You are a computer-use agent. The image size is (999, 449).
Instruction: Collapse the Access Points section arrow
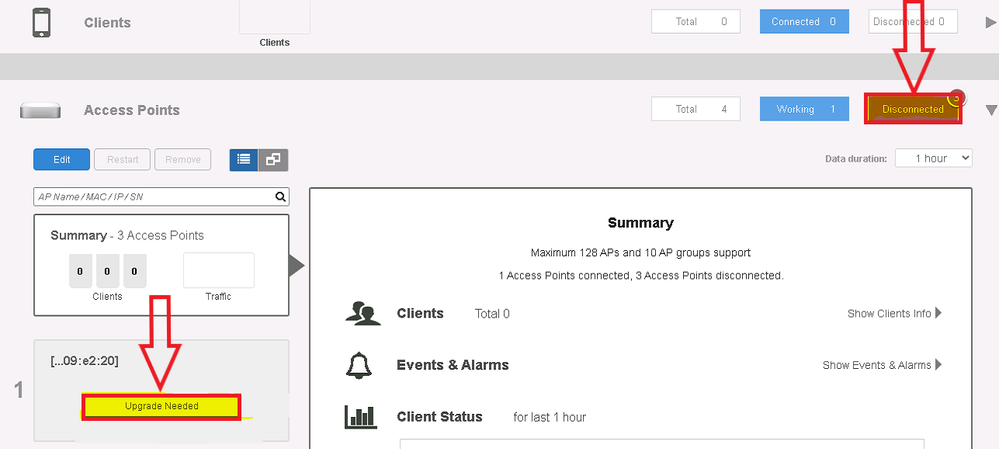point(991,110)
